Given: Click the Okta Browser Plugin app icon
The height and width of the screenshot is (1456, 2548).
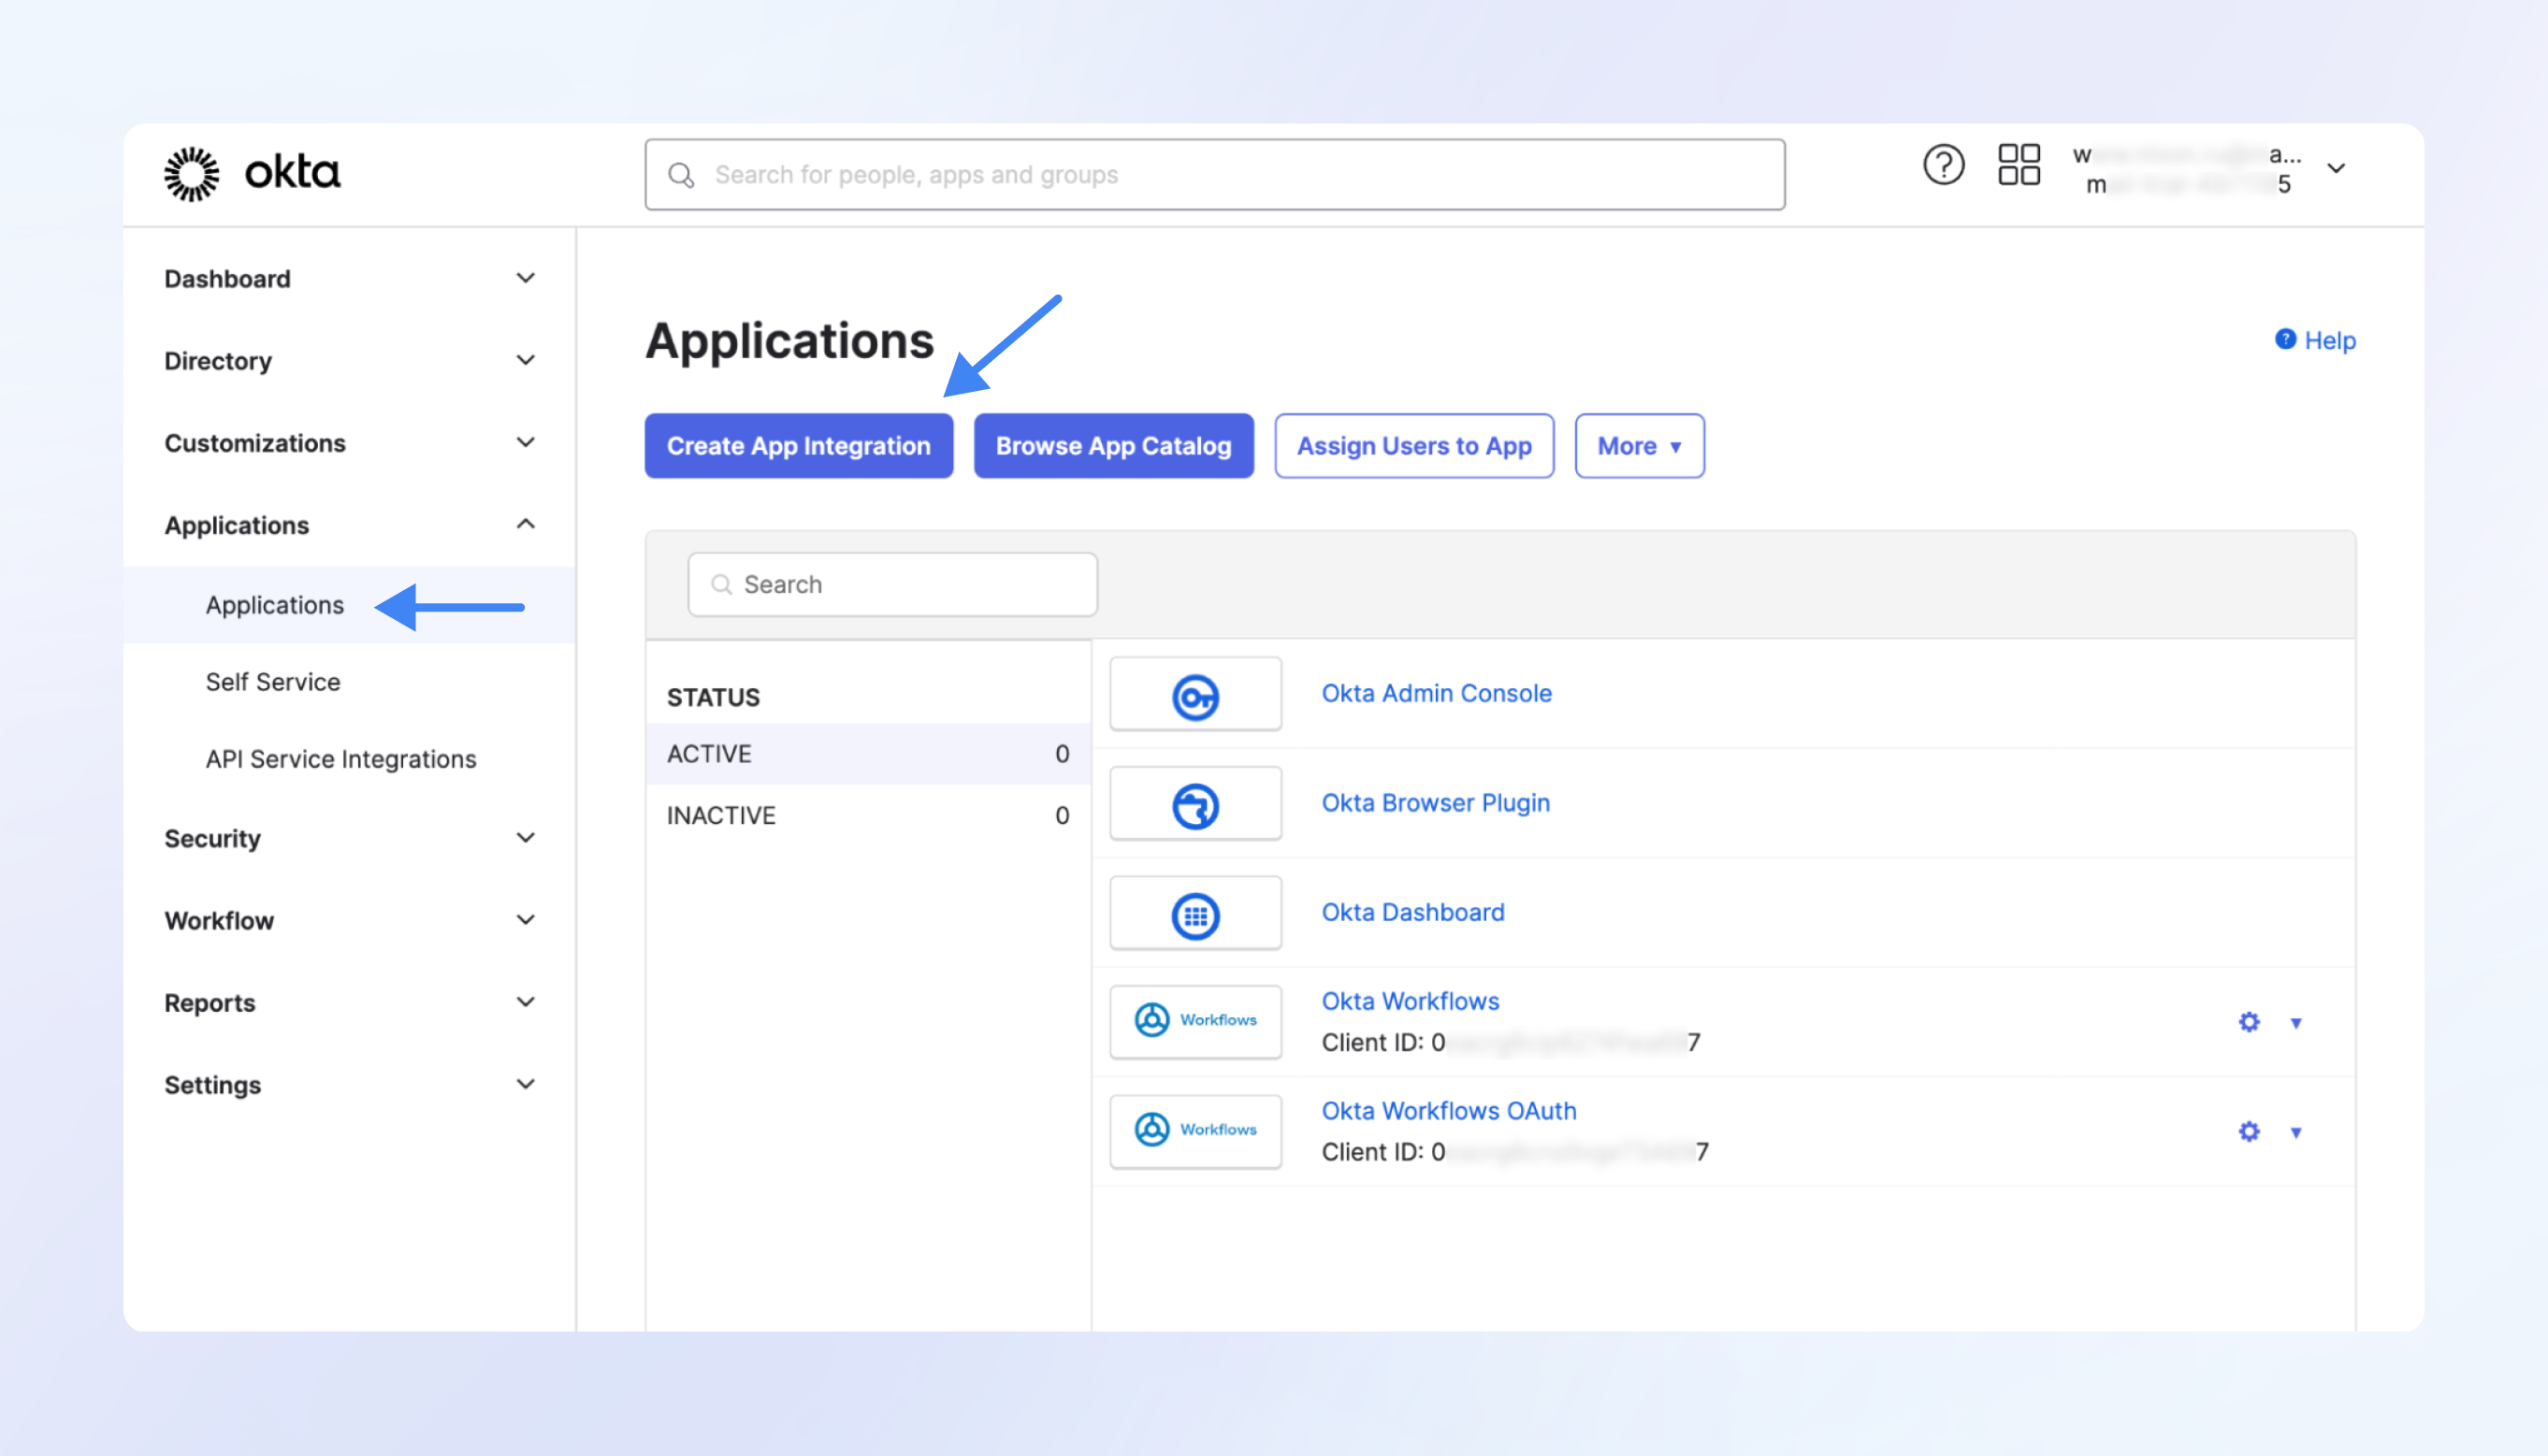Looking at the screenshot, I should click(1195, 805).
